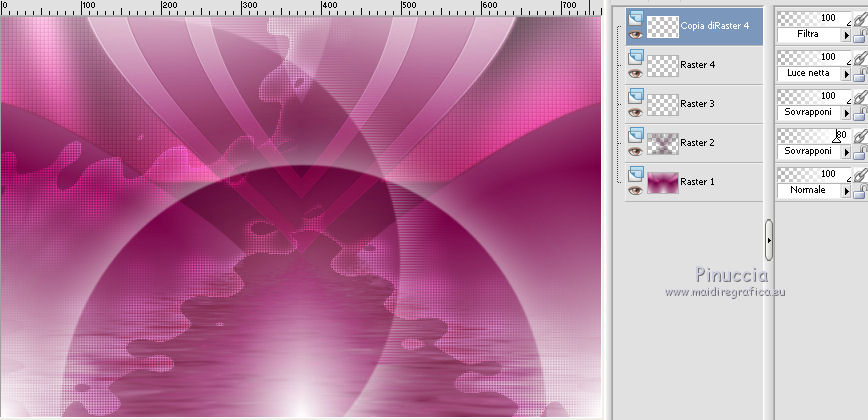The width and height of the screenshot is (868, 420).
Task: Toggle transparency lock on Raster 4 layer
Action: pyautogui.click(x=860, y=75)
